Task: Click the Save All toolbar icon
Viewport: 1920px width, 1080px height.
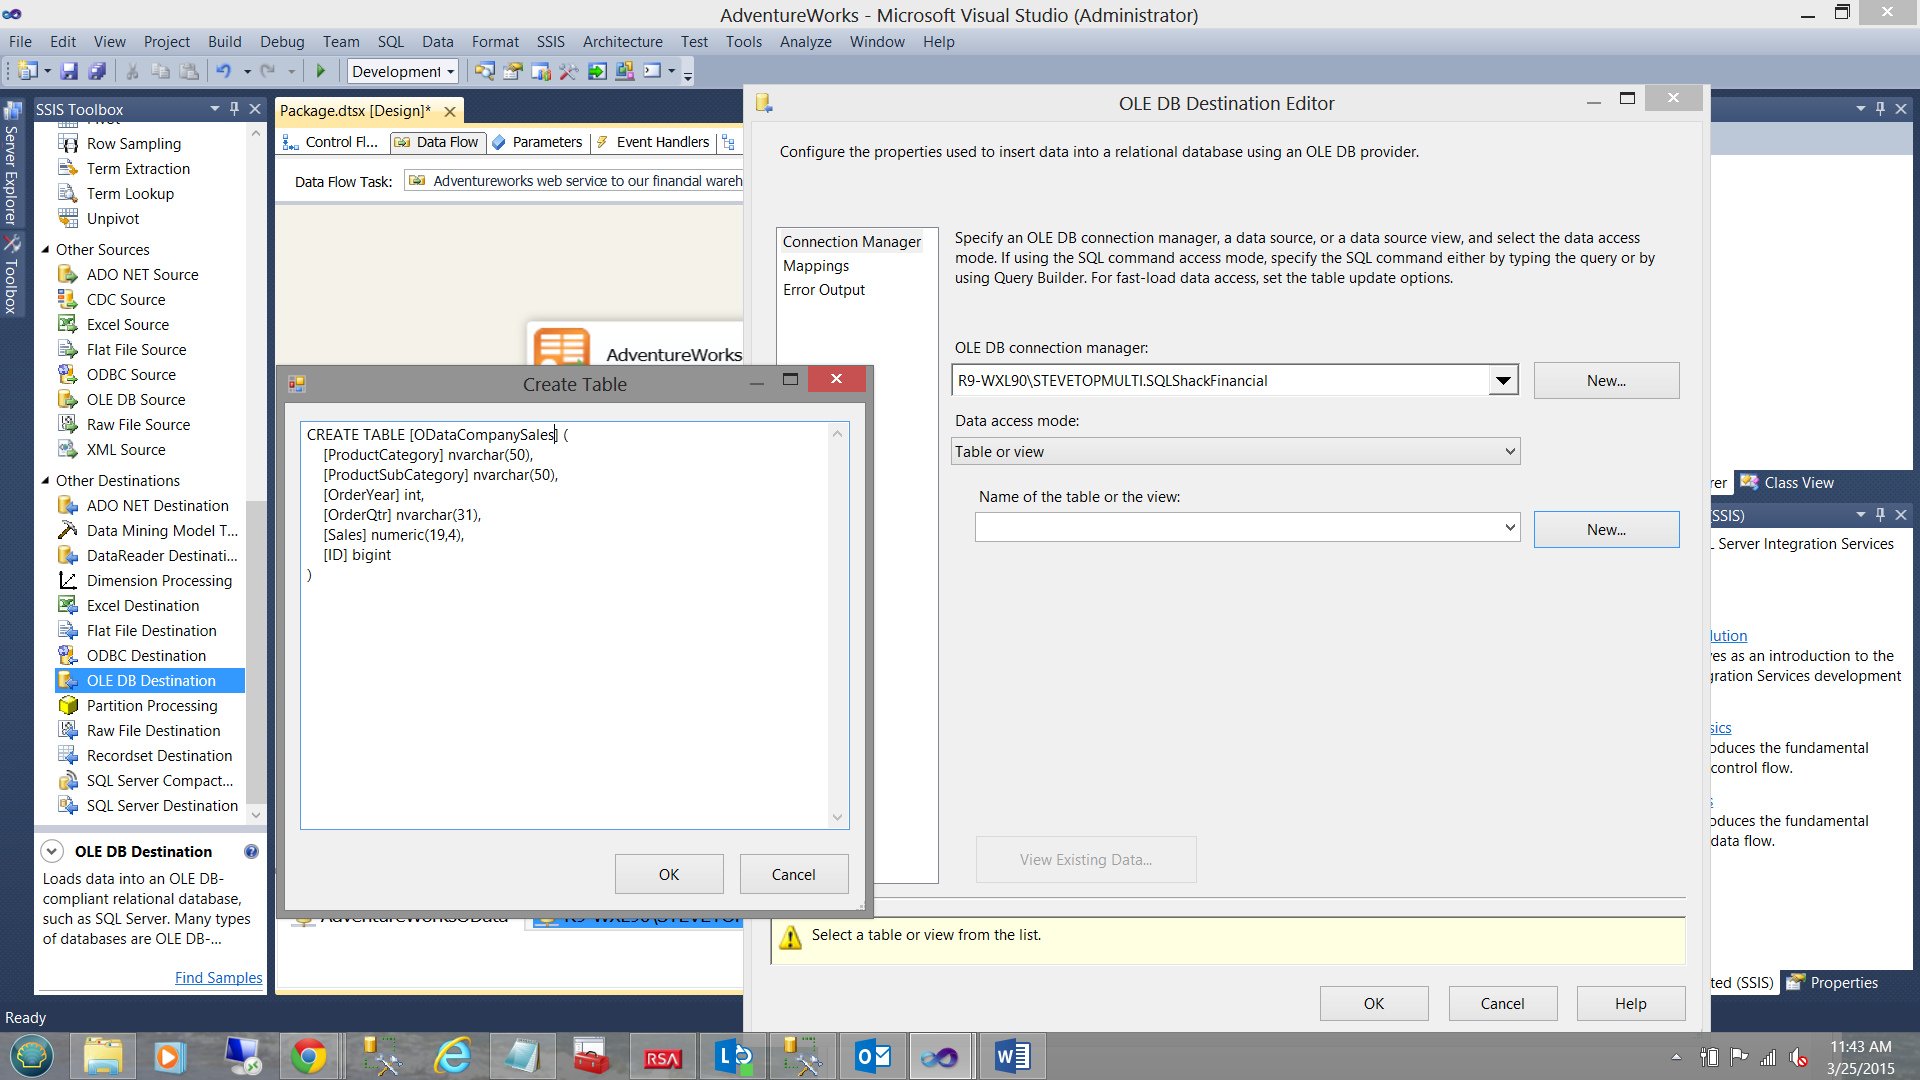Action: point(97,71)
